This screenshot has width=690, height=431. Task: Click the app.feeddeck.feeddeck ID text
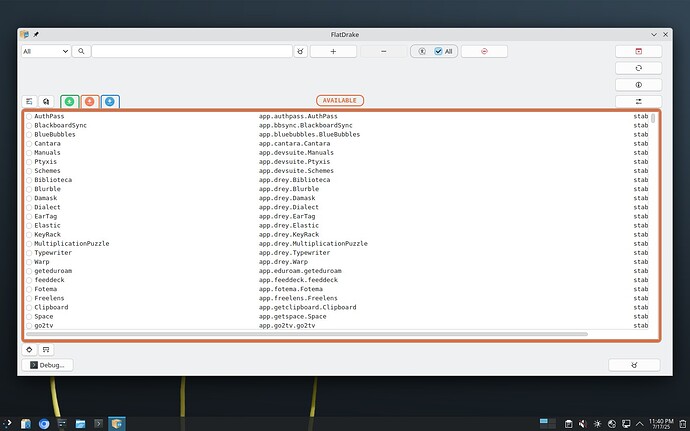click(298, 280)
